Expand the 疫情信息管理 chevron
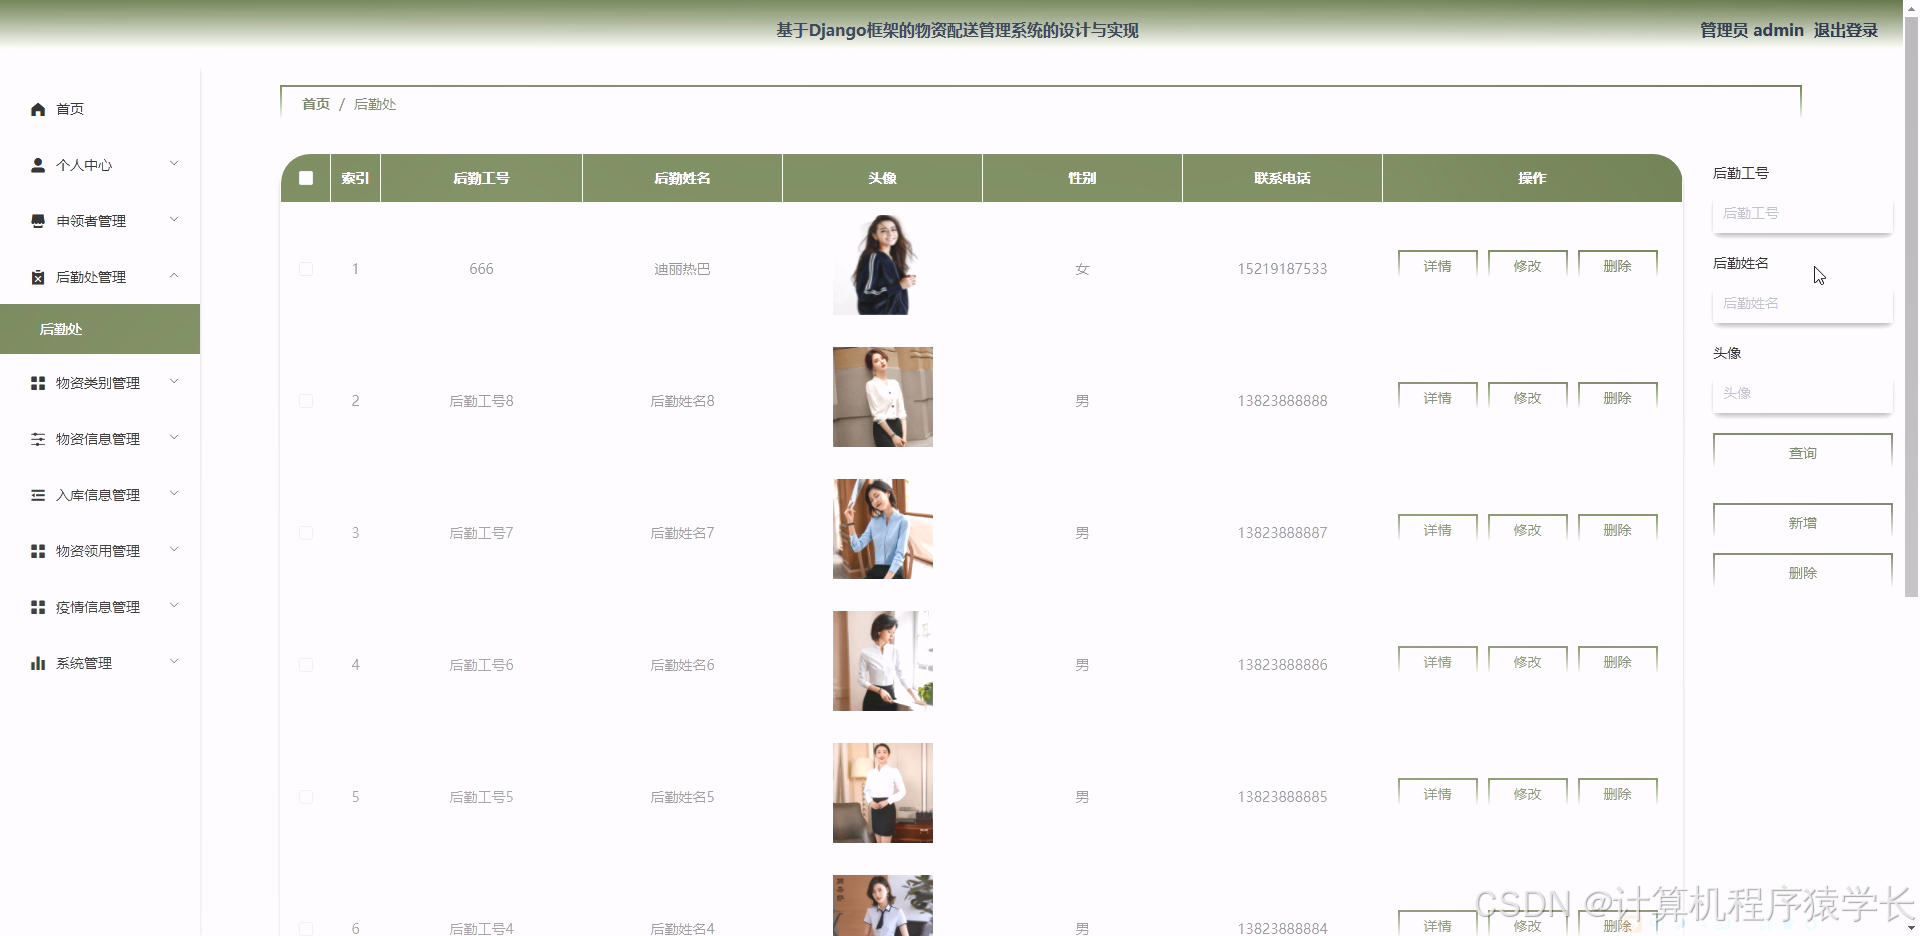This screenshot has height=936, width=1920. pos(174,606)
